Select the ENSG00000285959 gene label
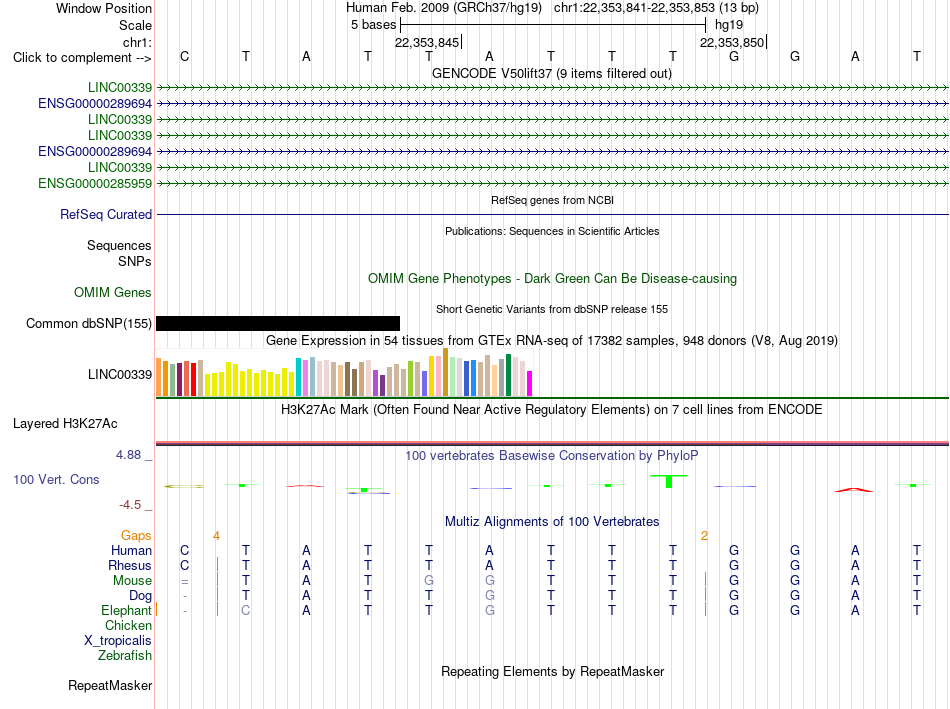 [95, 183]
